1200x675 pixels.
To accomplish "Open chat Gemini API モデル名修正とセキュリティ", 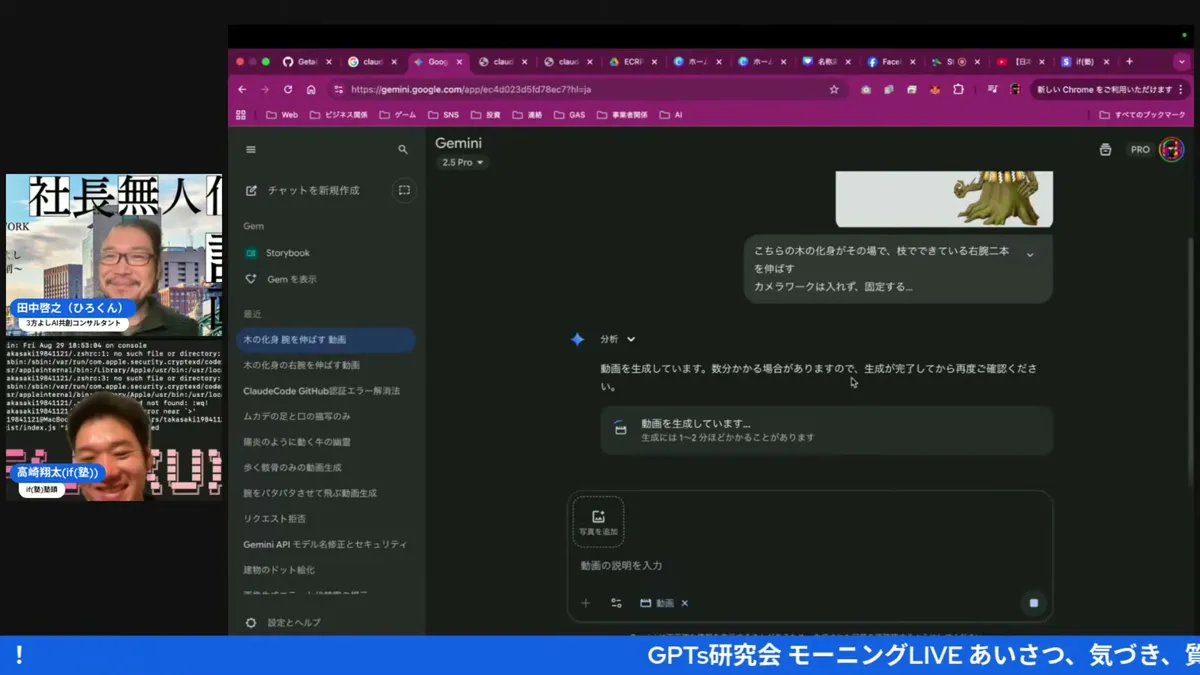I will click(326, 544).
